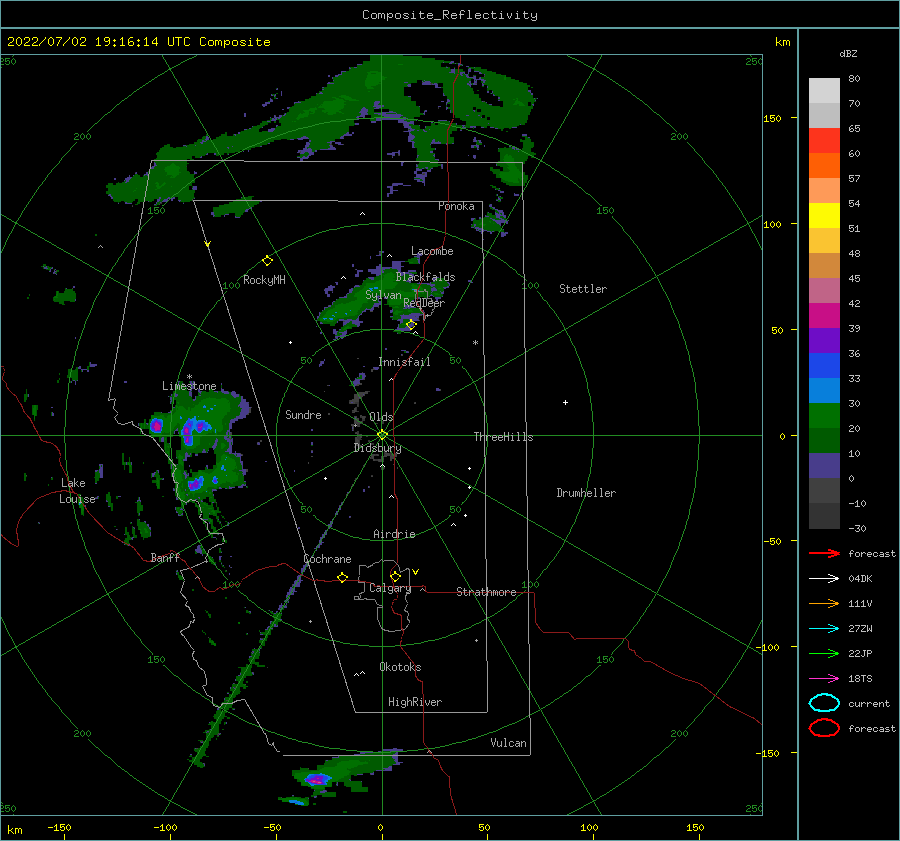Click the Lake Louise label
Viewport: 900px width, 841px height.
click(77, 491)
